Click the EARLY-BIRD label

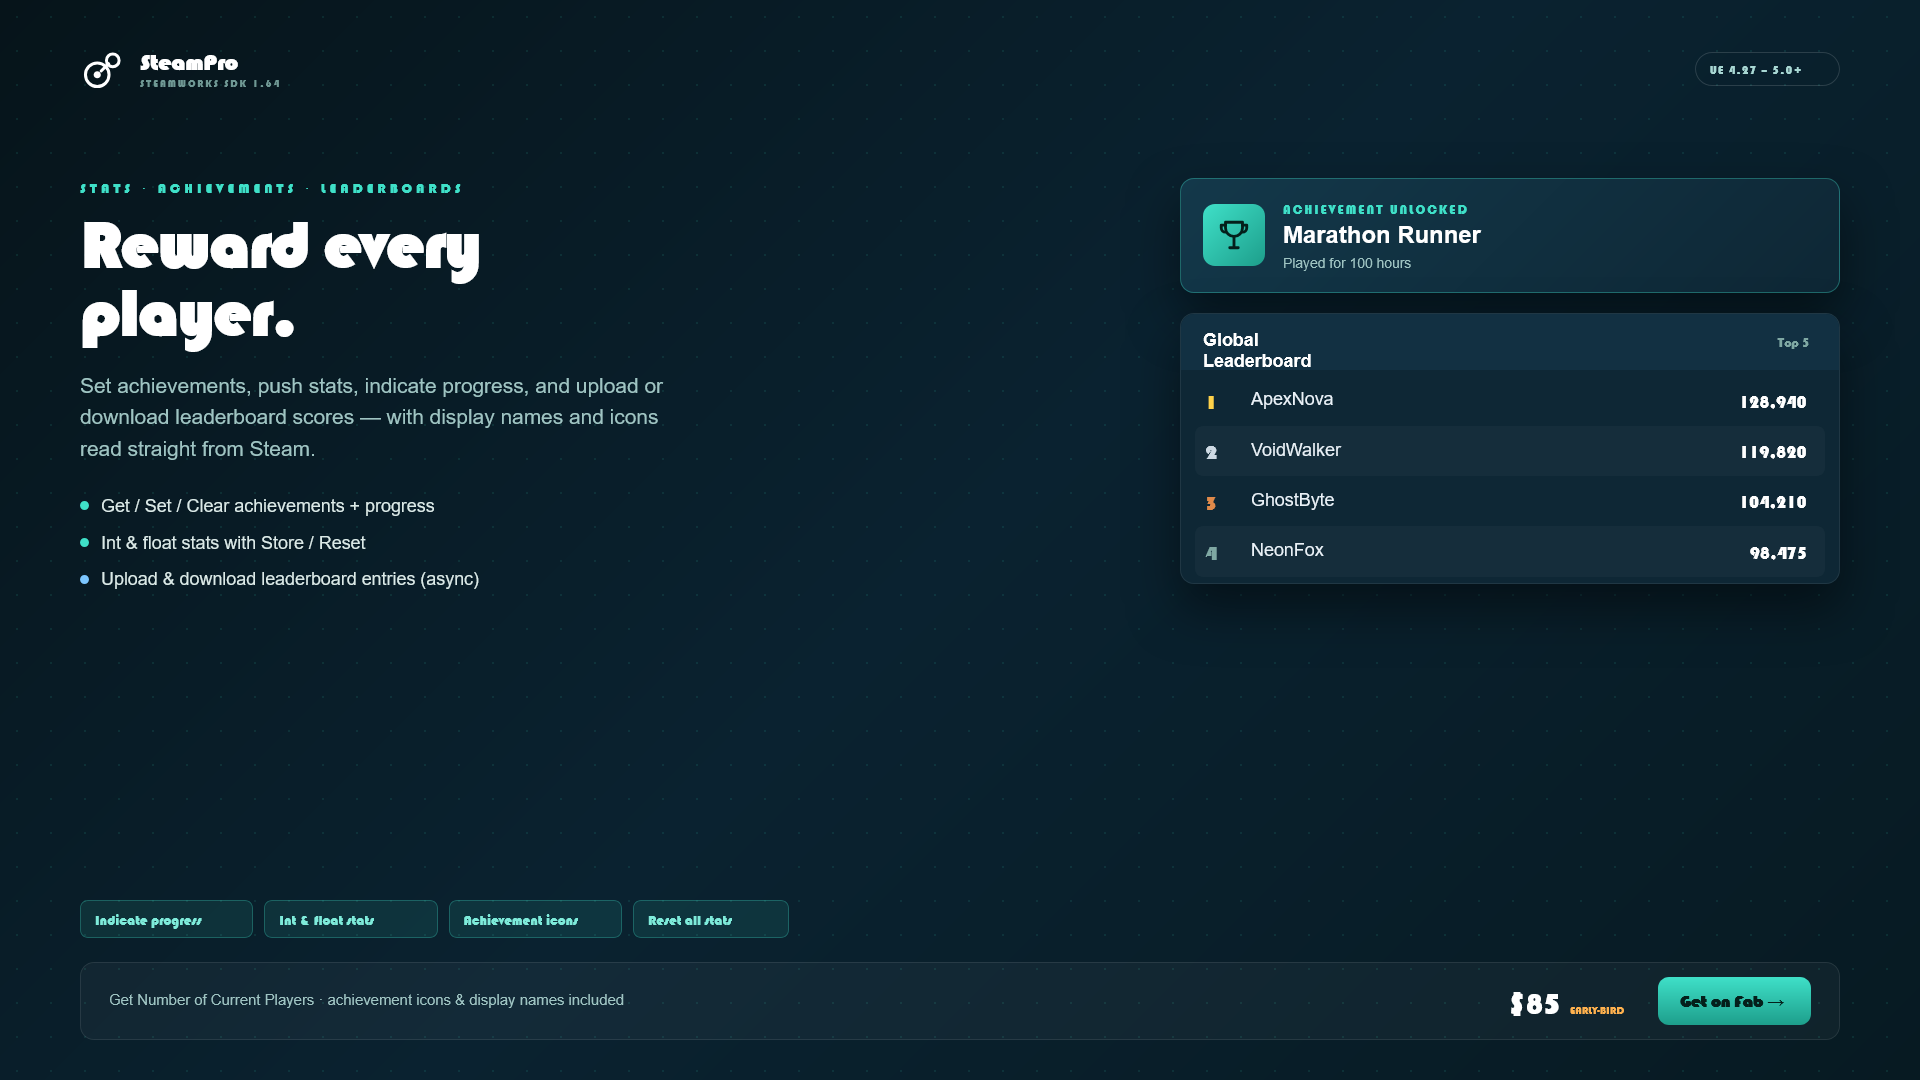[x=1597, y=1011]
